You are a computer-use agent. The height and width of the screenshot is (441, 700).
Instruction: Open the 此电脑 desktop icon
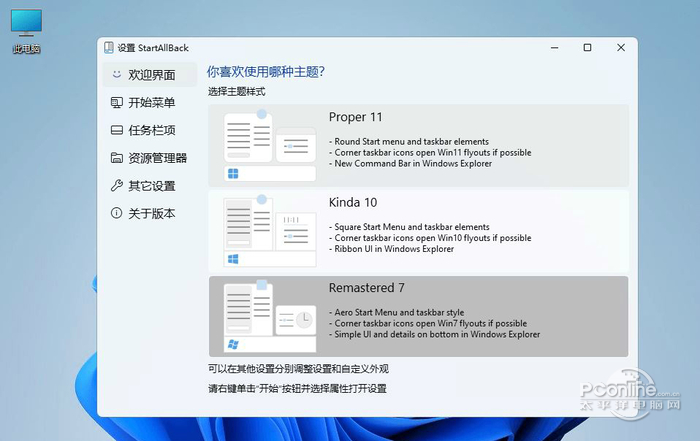[x=26, y=31]
